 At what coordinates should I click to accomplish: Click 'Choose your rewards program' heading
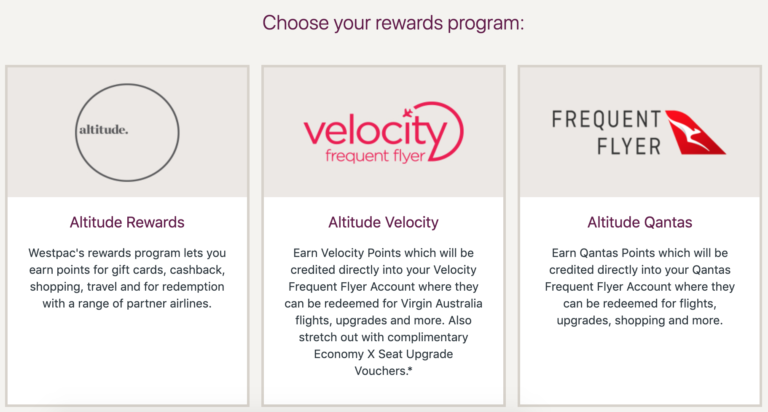point(393,23)
